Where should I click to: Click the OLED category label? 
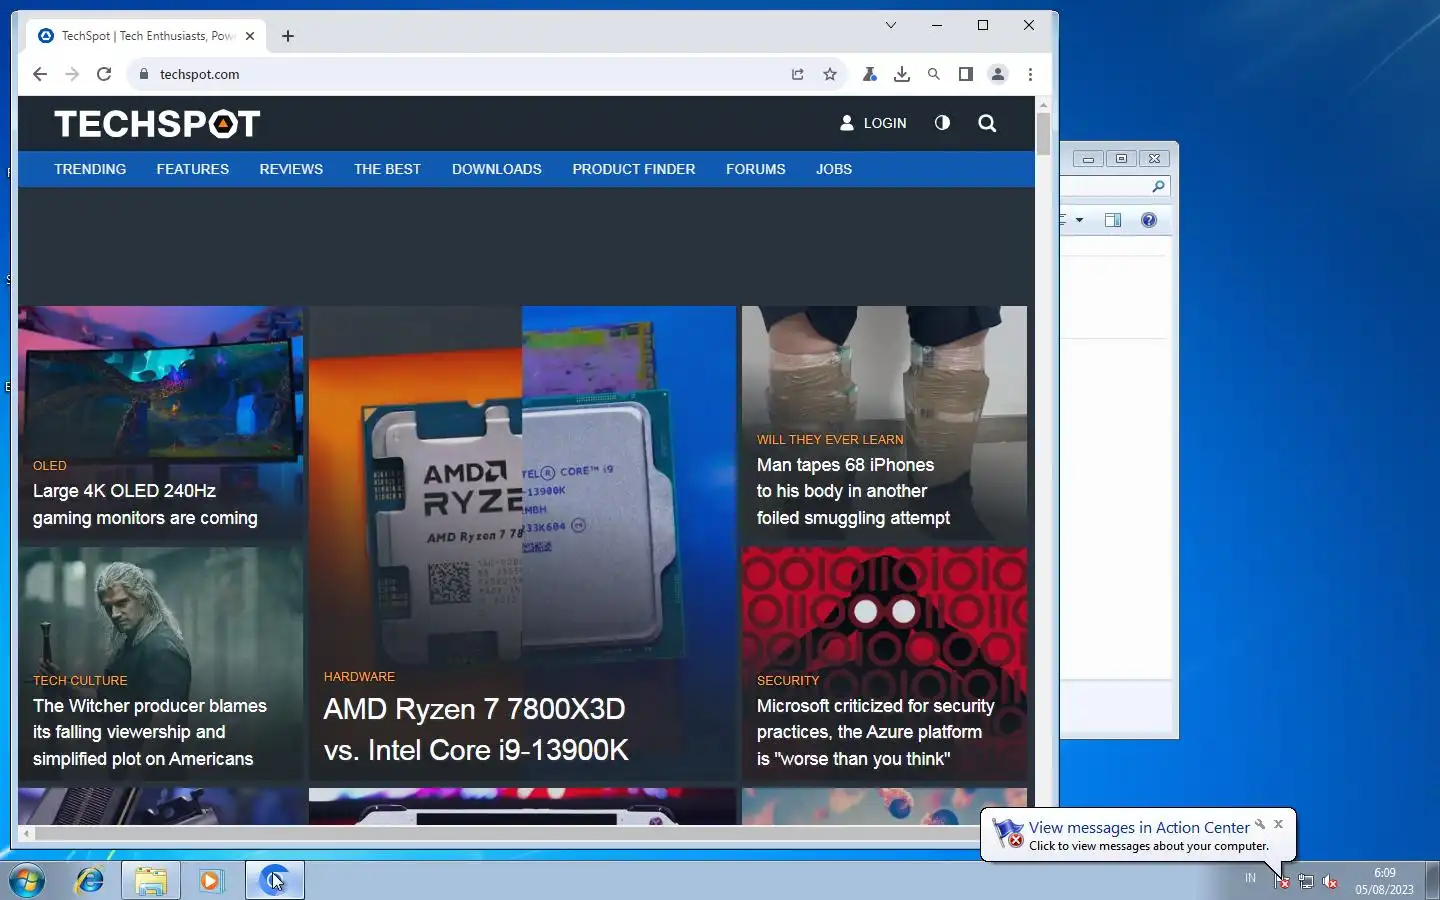coord(50,466)
